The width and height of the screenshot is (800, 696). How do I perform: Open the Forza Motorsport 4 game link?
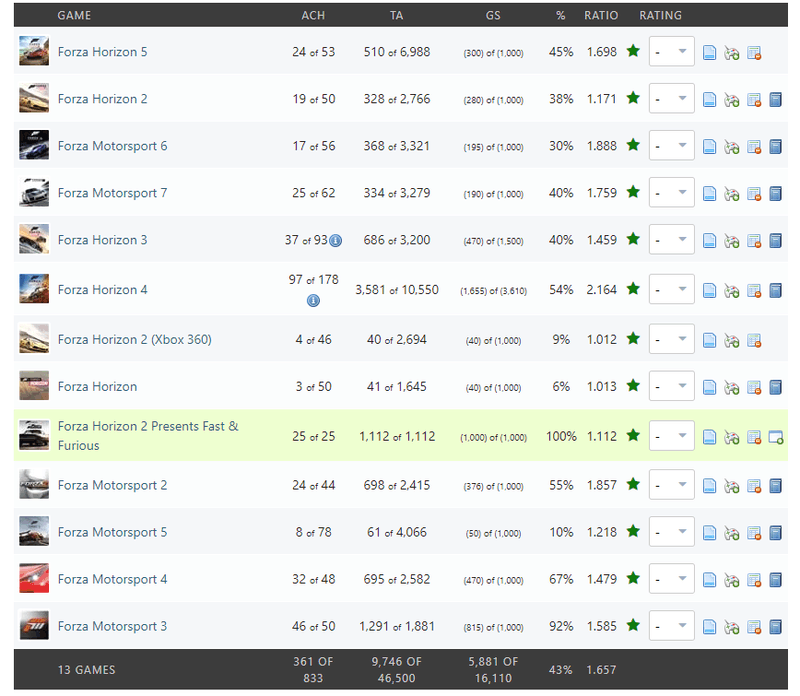112,579
